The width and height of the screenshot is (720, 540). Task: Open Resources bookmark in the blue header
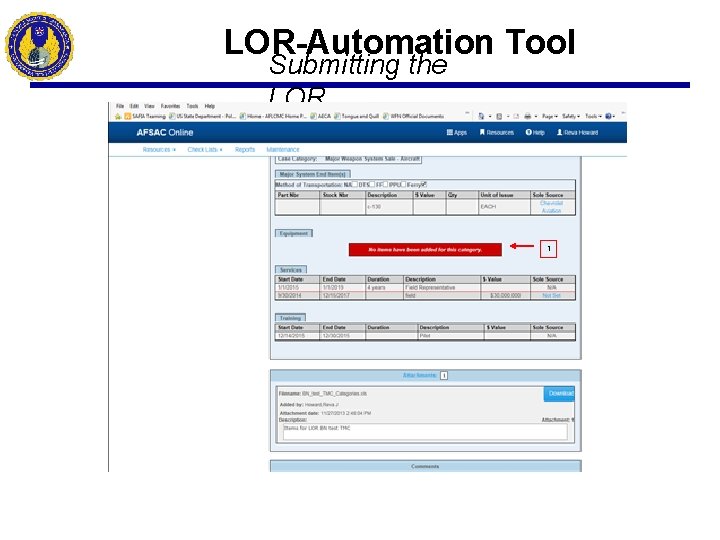(496, 132)
